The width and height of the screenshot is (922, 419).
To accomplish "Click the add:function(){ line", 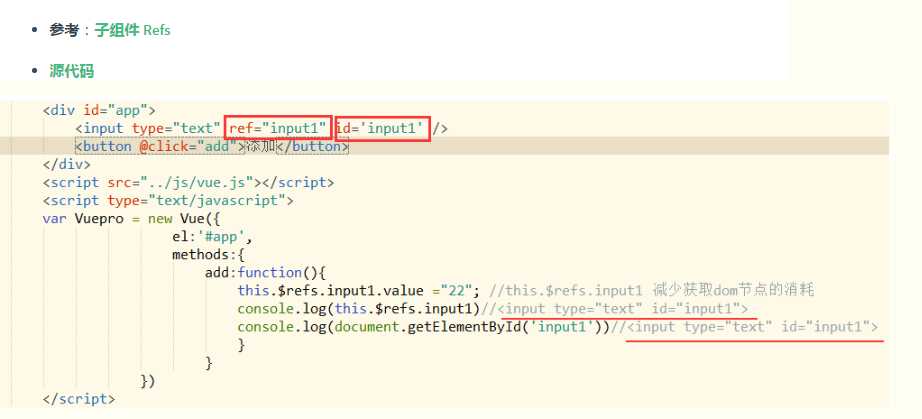I will pyautogui.click(x=265, y=273).
